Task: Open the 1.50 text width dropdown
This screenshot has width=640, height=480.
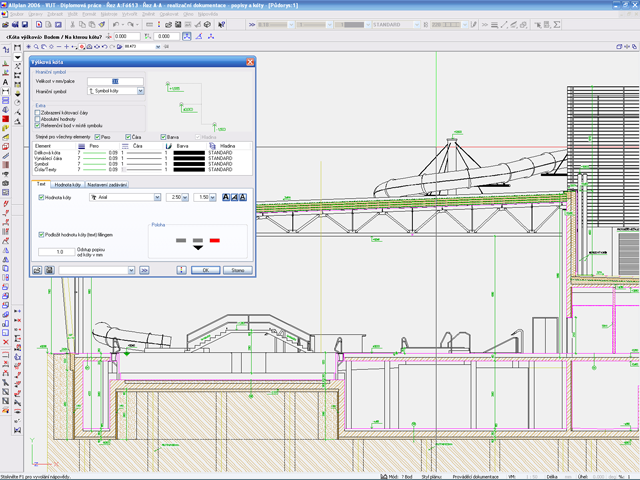Action: click(x=213, y=198)
